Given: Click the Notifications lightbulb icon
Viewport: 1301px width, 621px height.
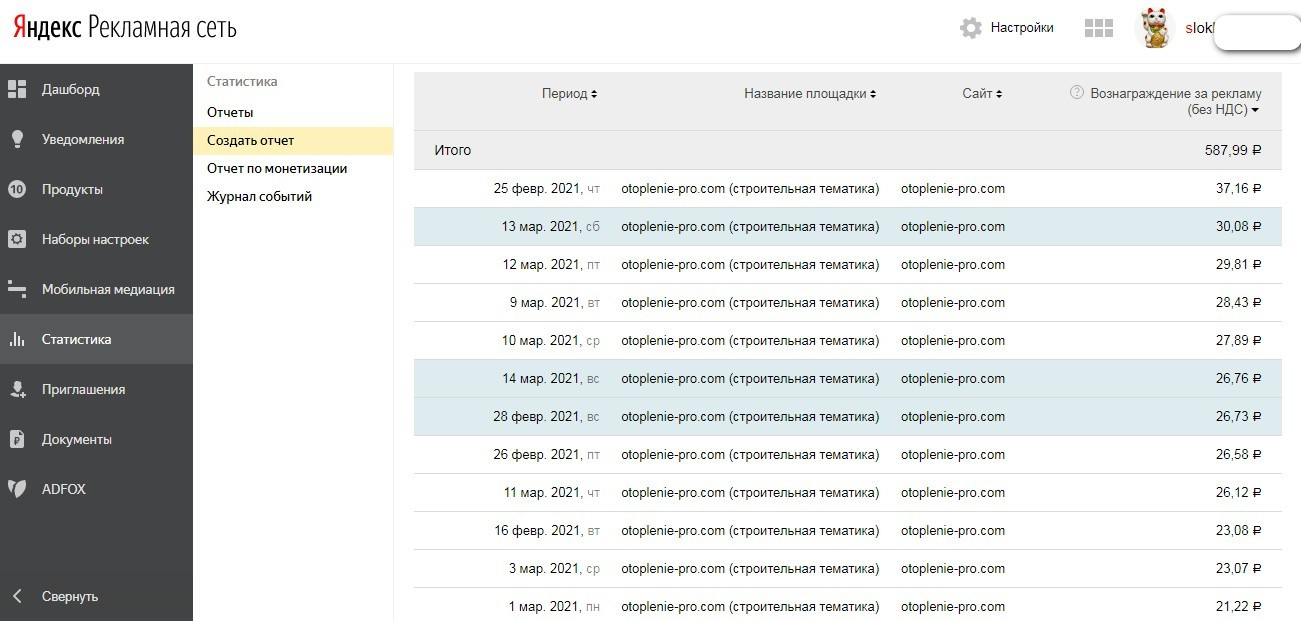Looking at the screenshot, I should [17, 139].
